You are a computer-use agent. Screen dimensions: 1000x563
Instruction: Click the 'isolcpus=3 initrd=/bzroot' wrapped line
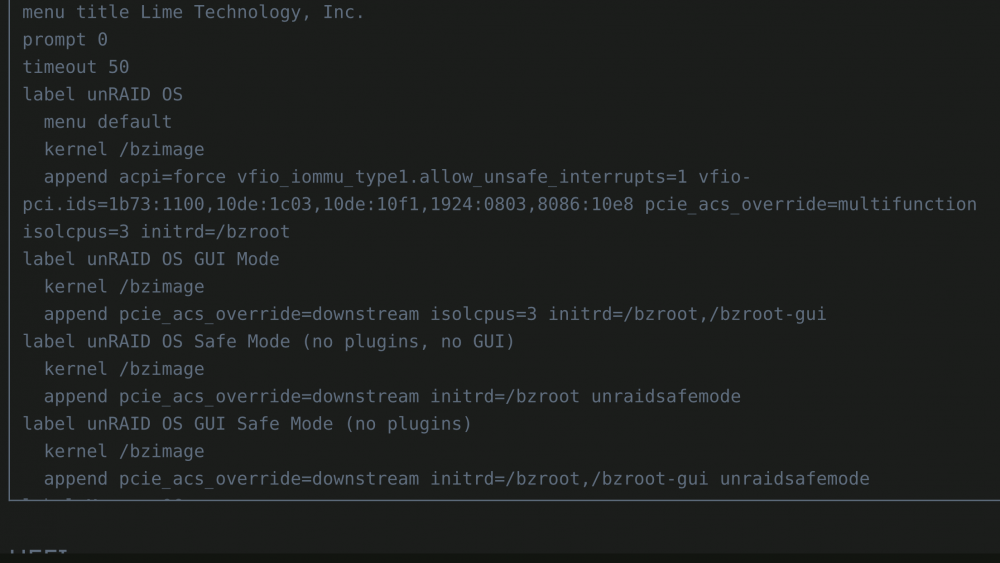[x=156, y=231]
